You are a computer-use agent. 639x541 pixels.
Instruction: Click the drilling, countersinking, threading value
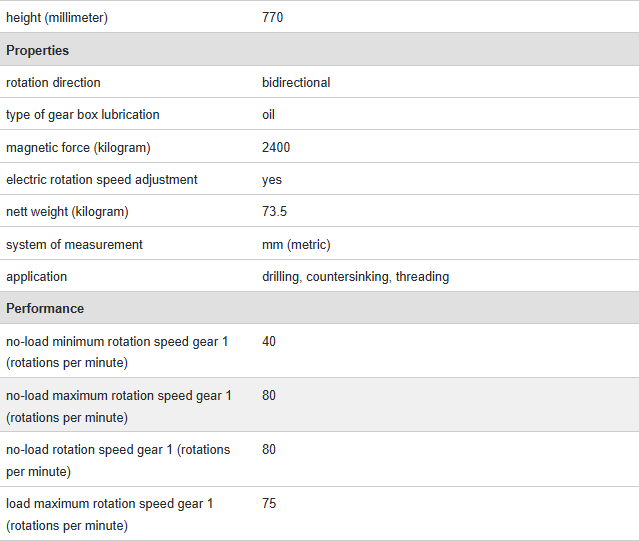tap(355, 276)
